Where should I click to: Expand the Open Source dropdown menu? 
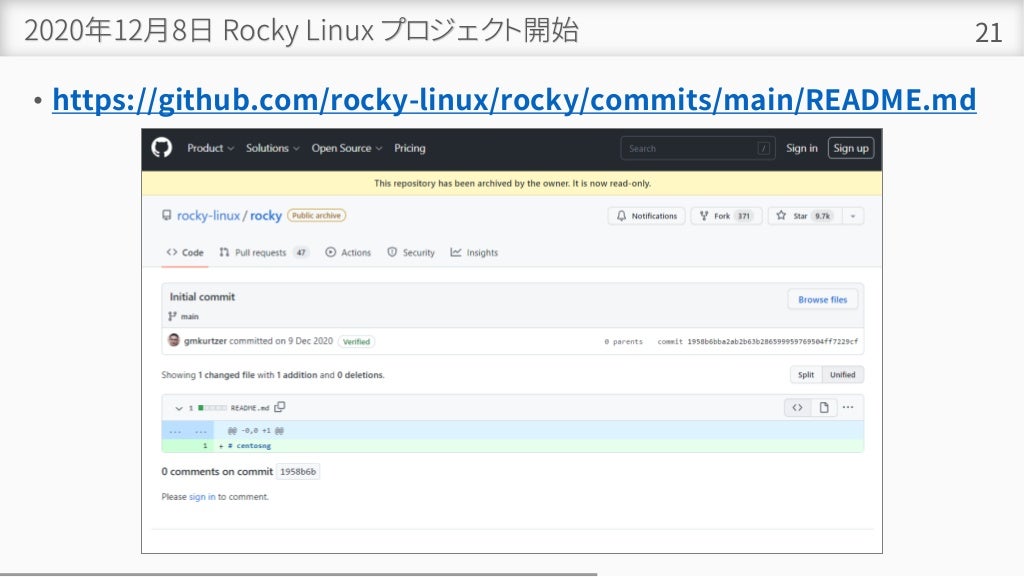point(347,148)
